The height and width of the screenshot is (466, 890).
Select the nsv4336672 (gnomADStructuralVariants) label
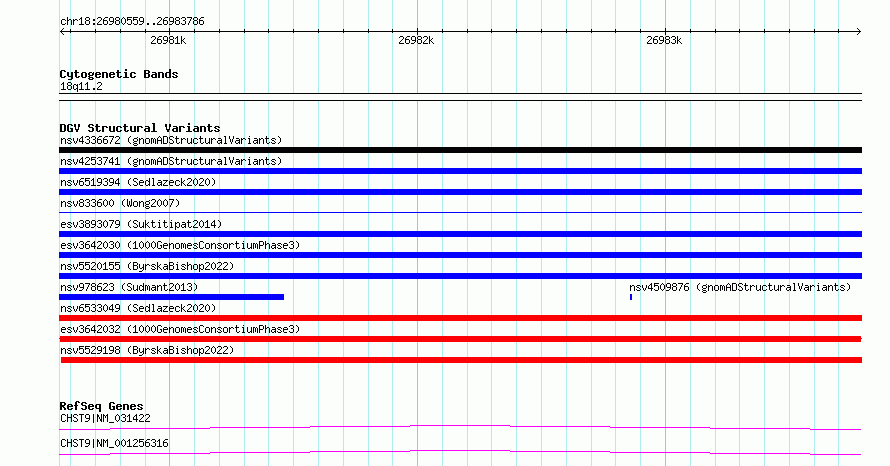click(171, 140)
